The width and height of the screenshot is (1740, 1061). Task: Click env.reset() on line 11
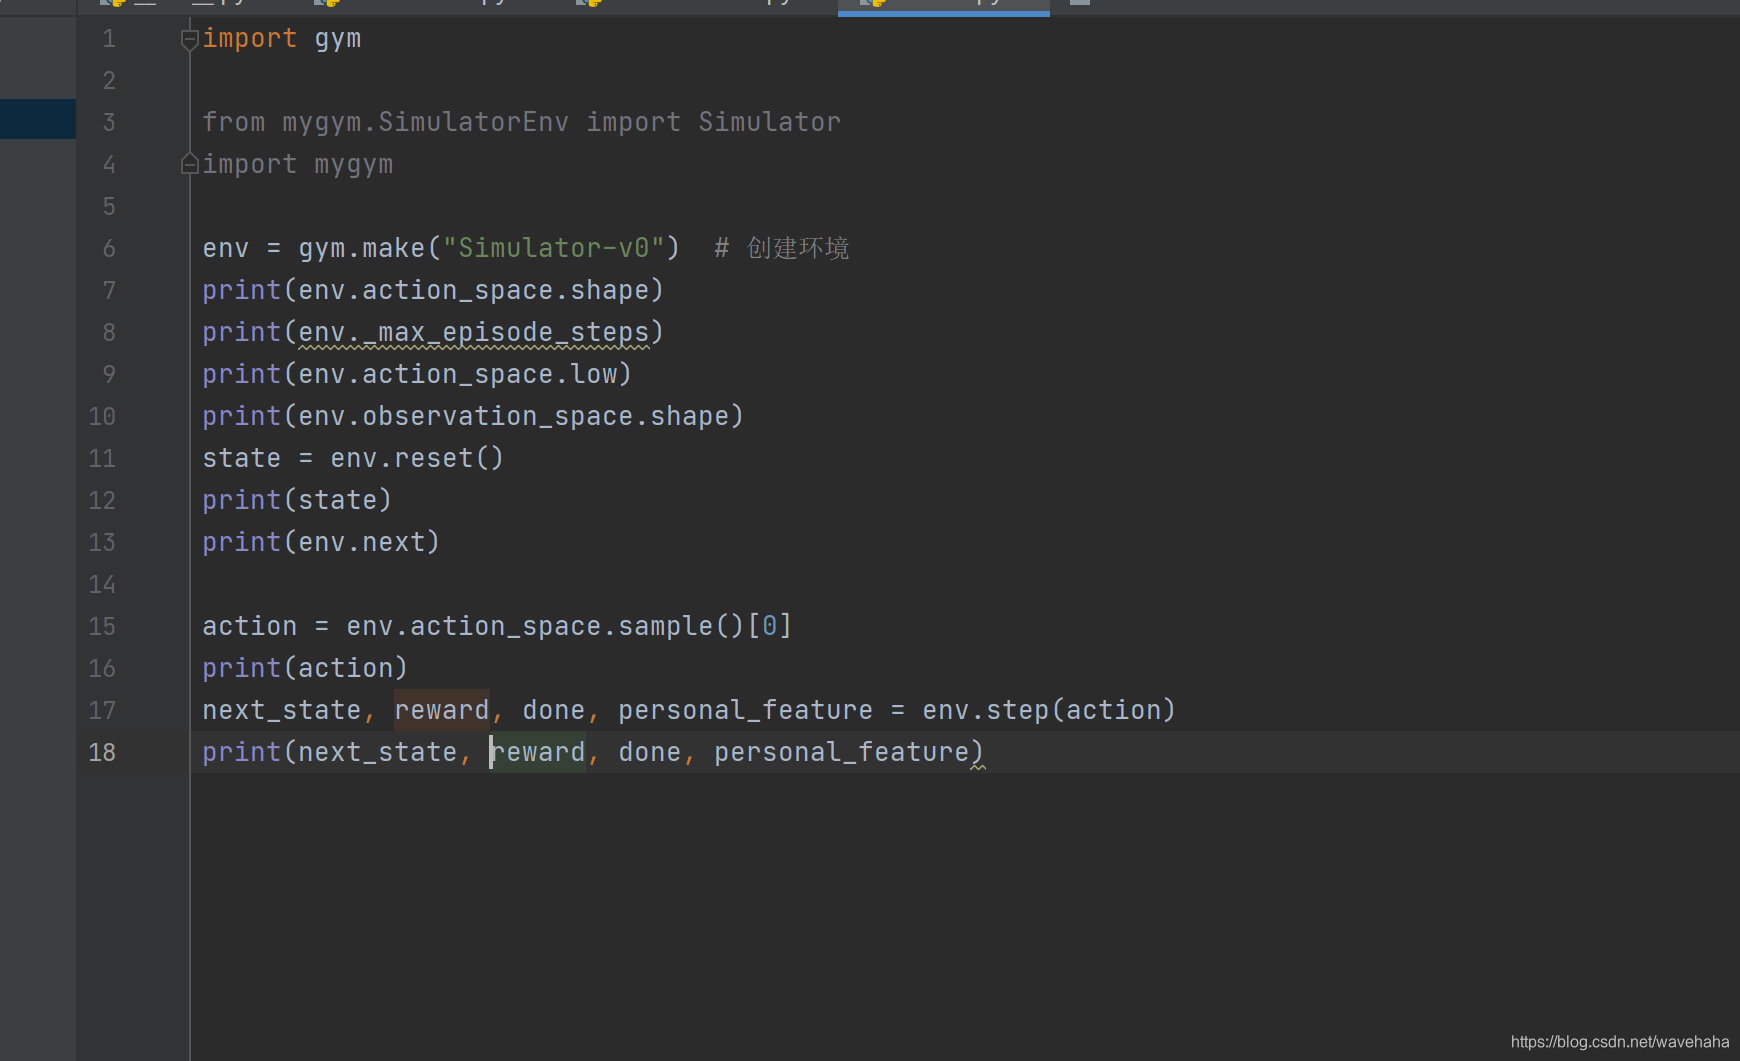(417, 458)
